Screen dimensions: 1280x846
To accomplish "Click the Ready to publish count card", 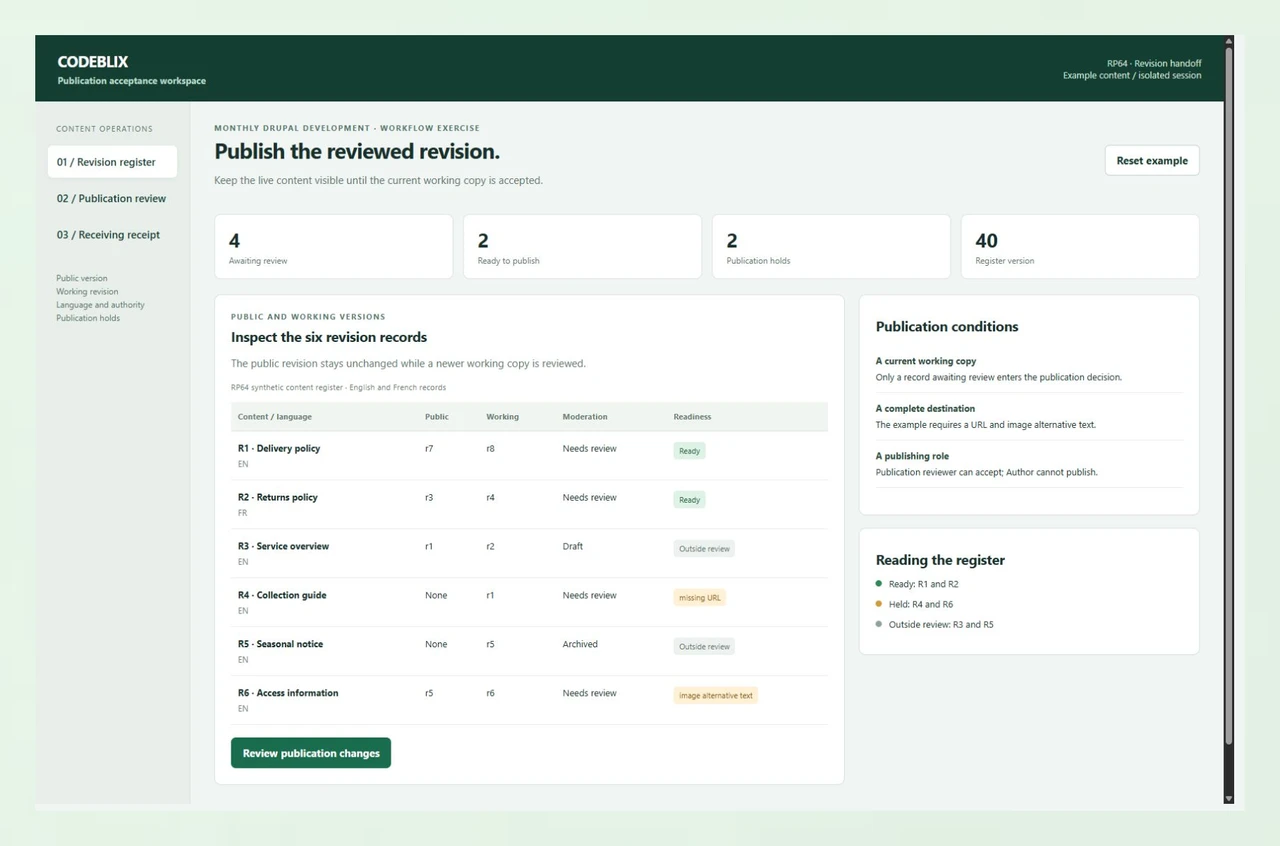I will tap(582, 246).
